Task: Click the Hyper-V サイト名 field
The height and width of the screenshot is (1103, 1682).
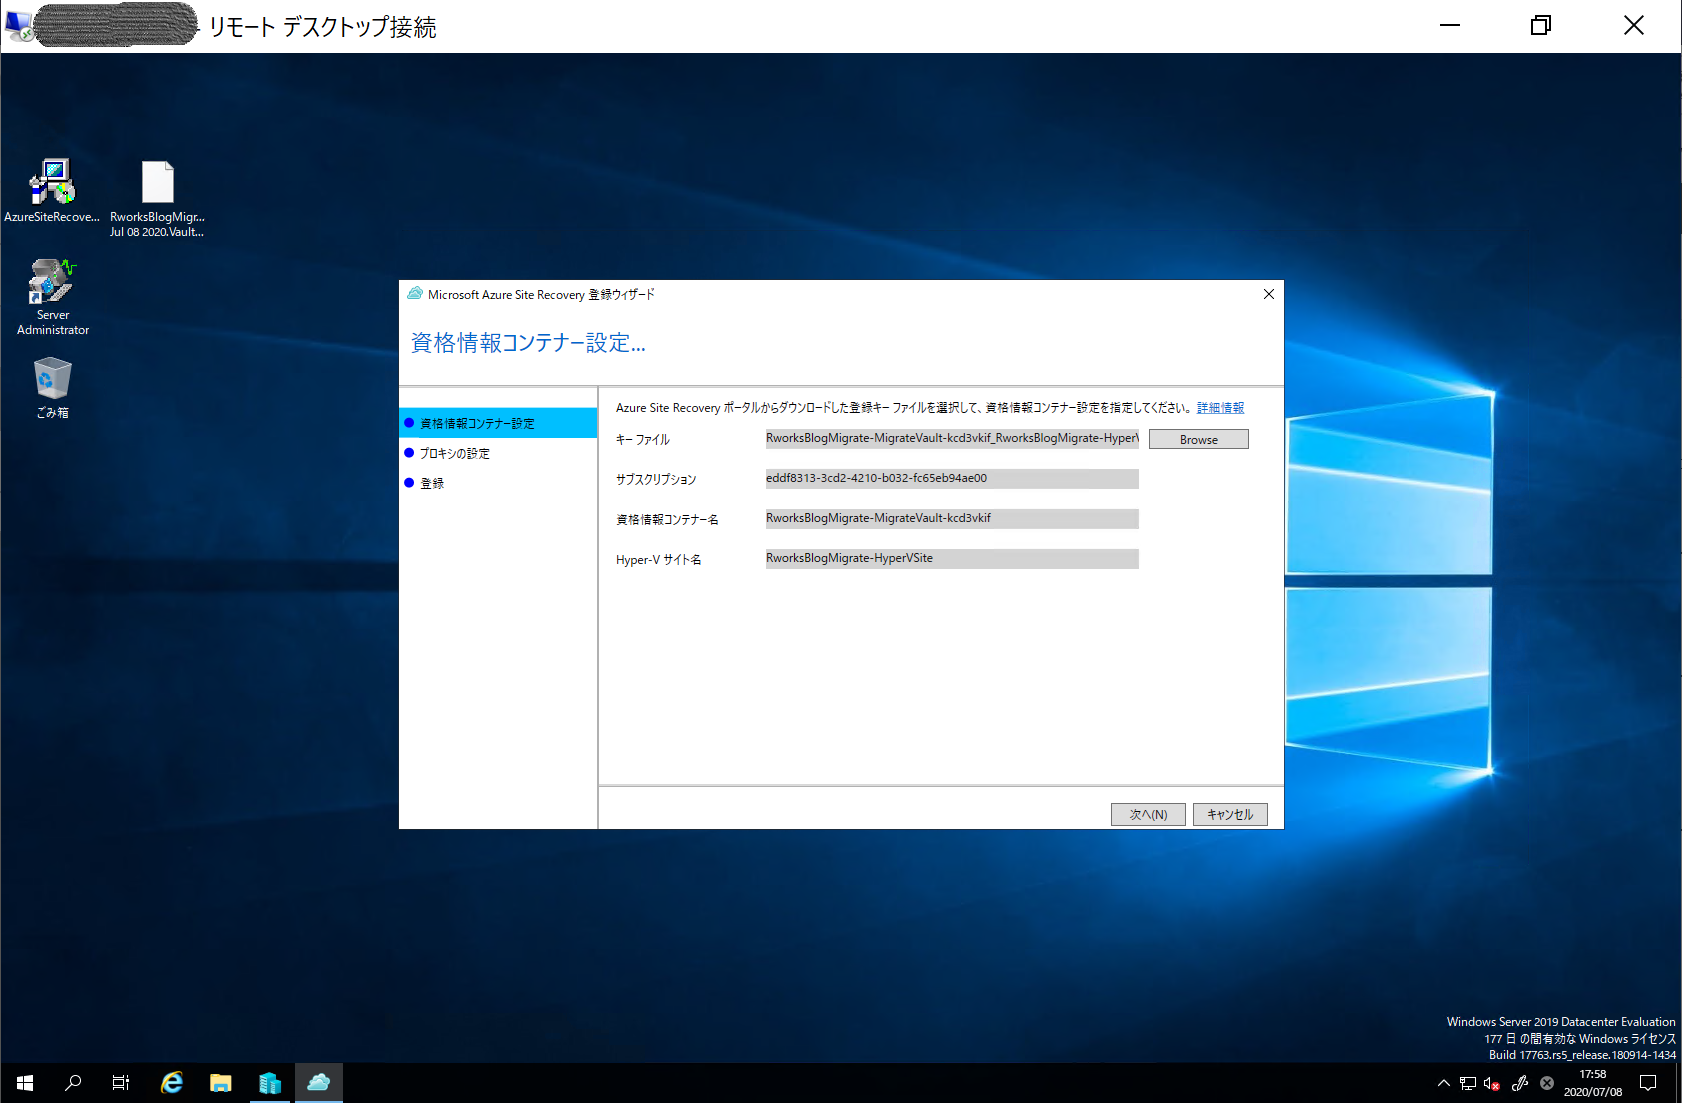Action: (x=952, y=558)
